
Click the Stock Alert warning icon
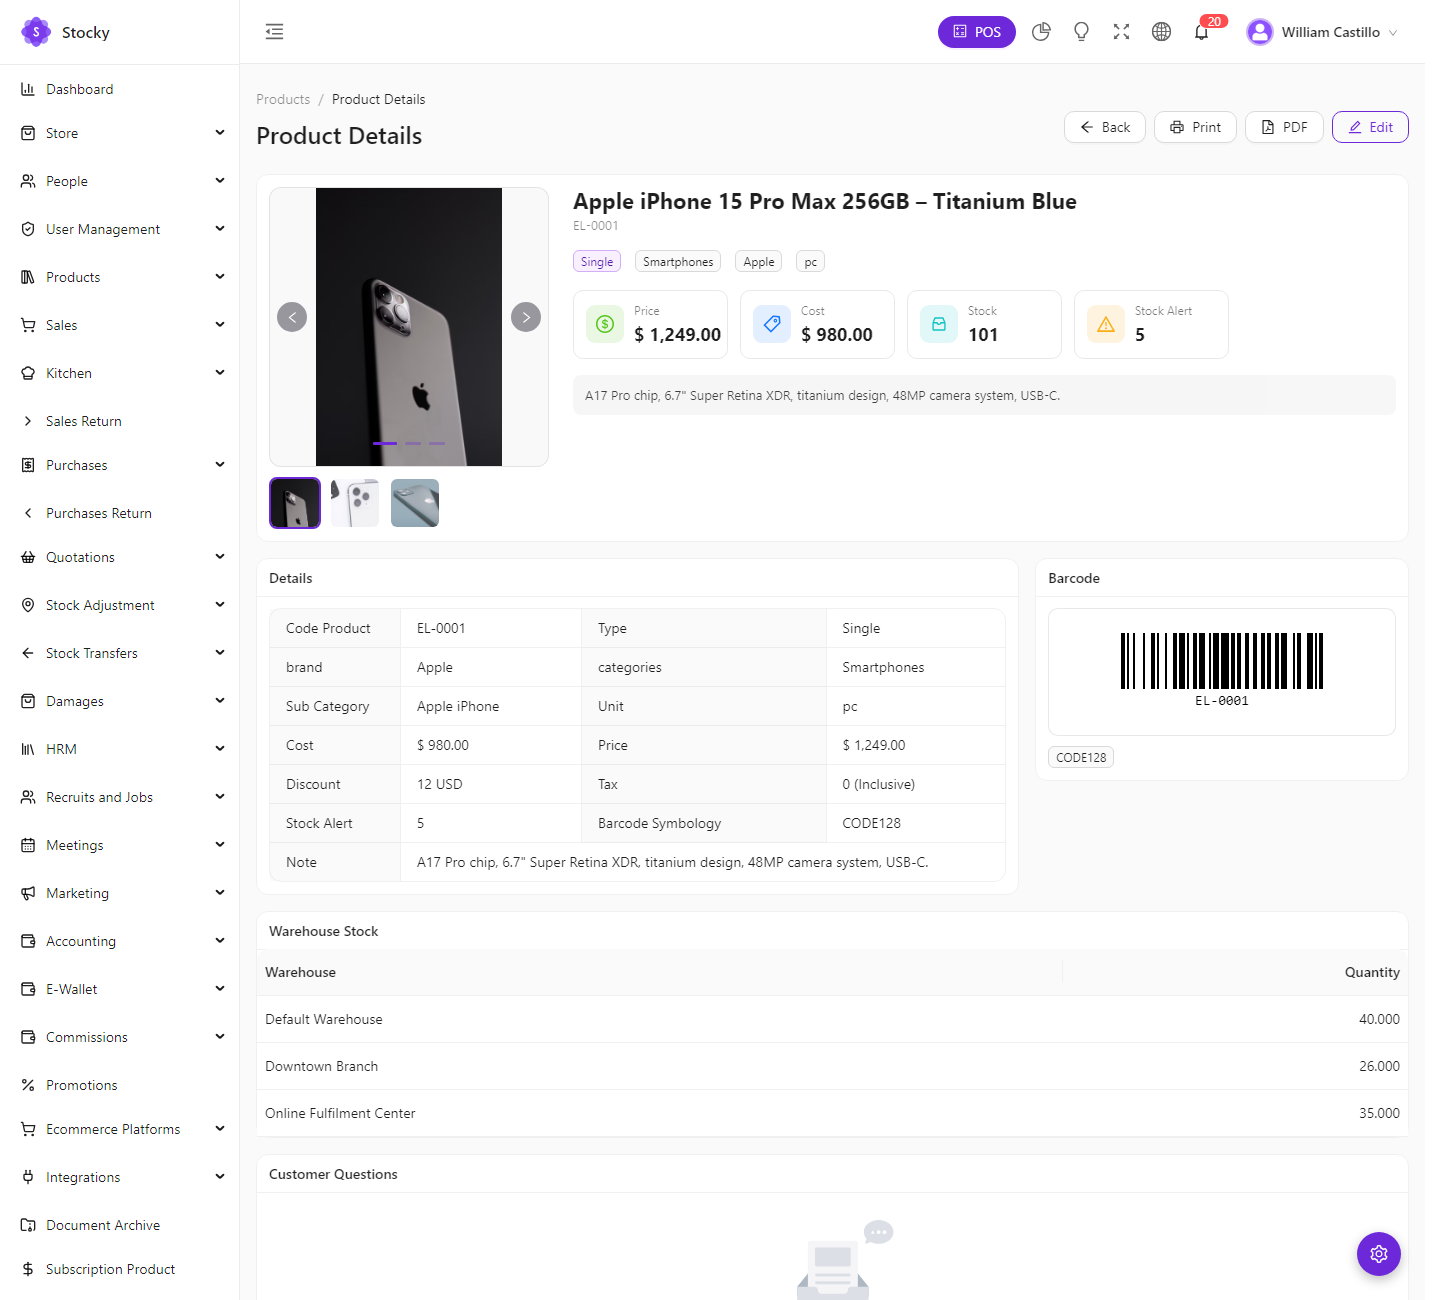[x=1106, y=324]
